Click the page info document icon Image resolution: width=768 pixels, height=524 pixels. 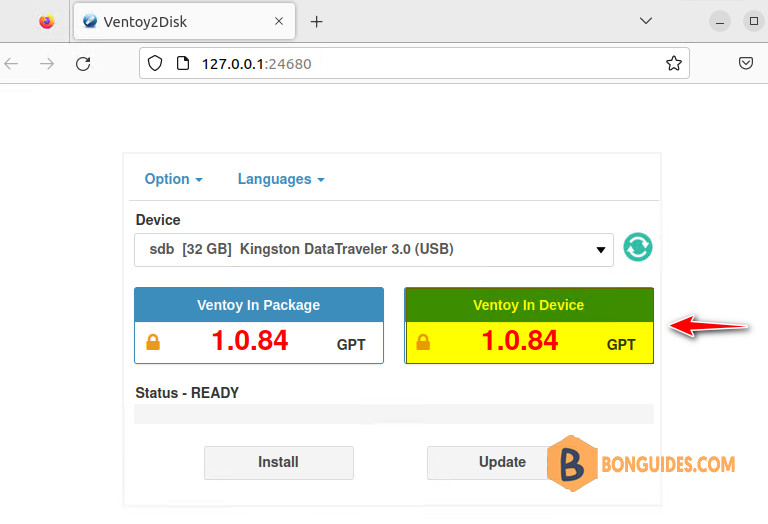(183, 63)
